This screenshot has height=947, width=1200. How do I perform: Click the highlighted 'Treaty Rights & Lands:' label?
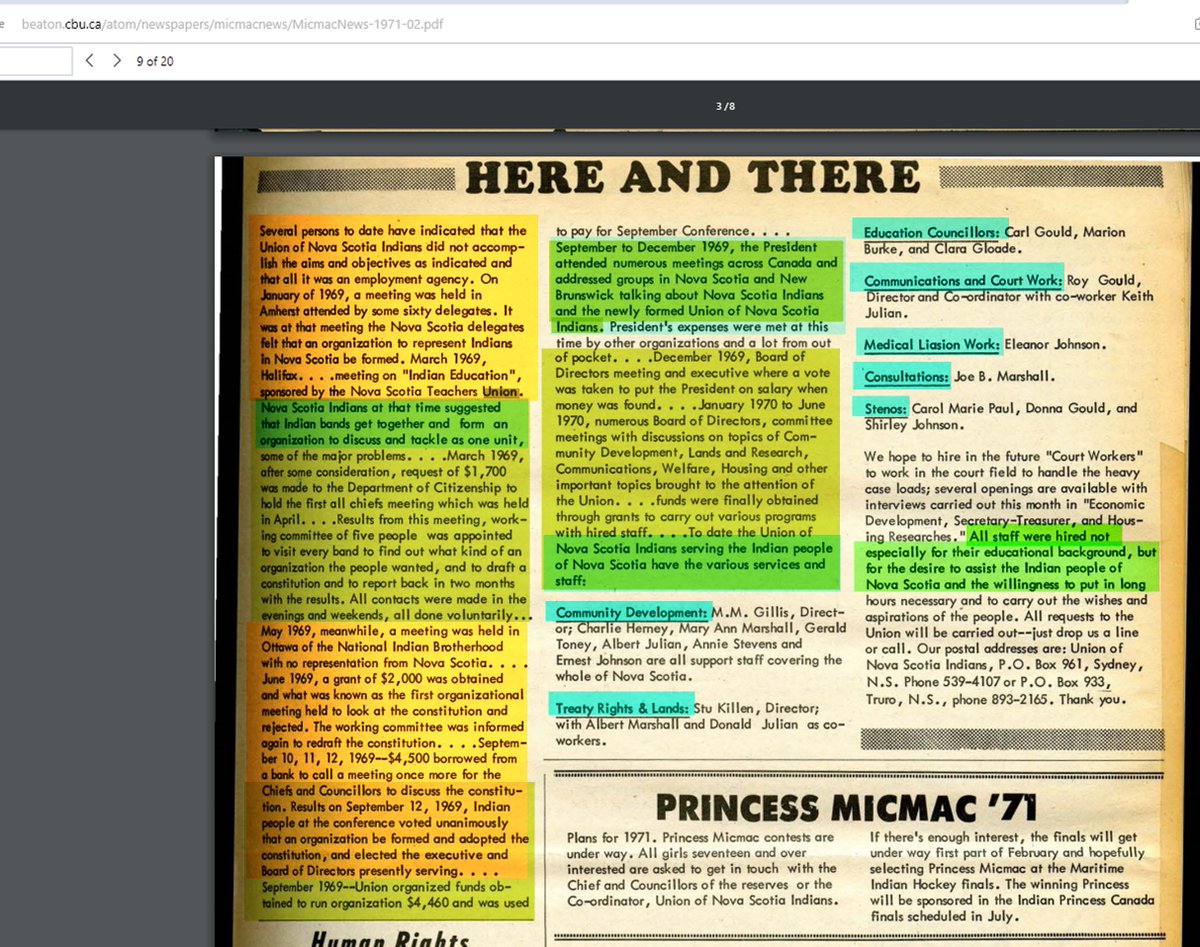pyautogui.click(x=622, y=708)
